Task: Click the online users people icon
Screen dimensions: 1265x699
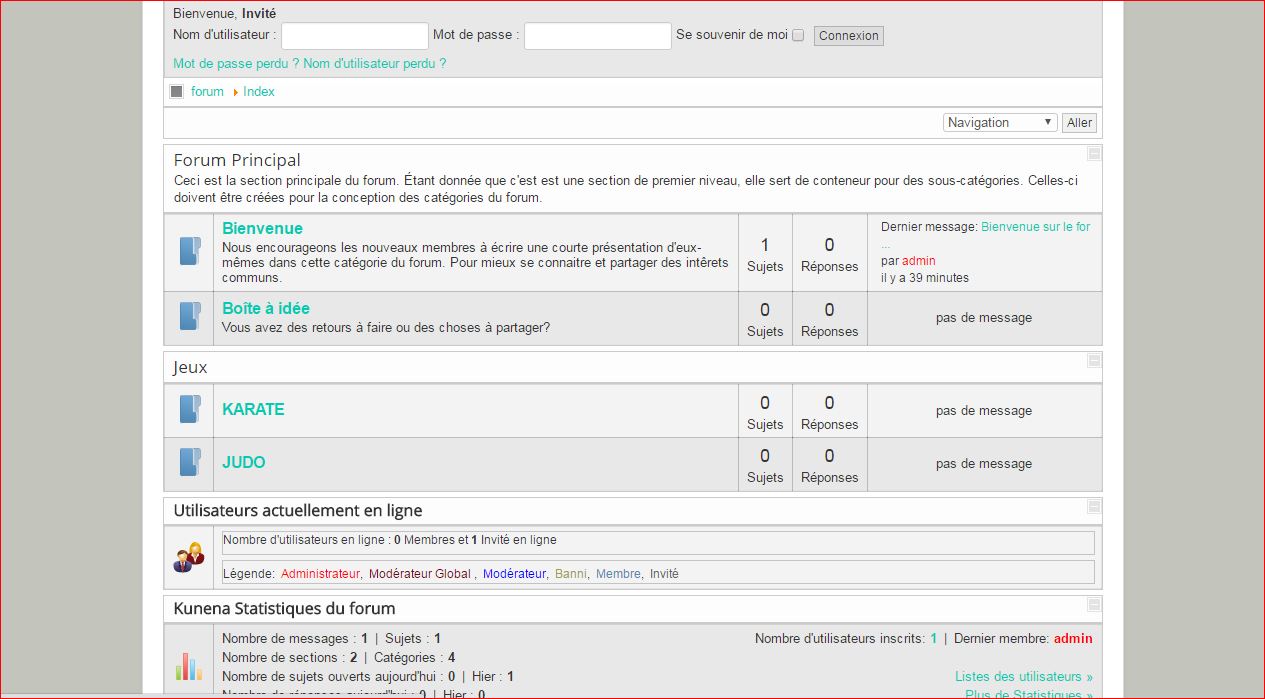Action: coord(188,557)
